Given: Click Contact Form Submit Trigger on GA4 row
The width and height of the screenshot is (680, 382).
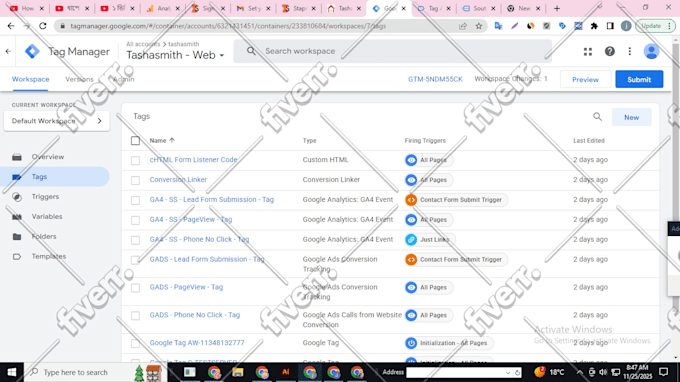Looking at the screenshot, I should [x=456, y=200].
